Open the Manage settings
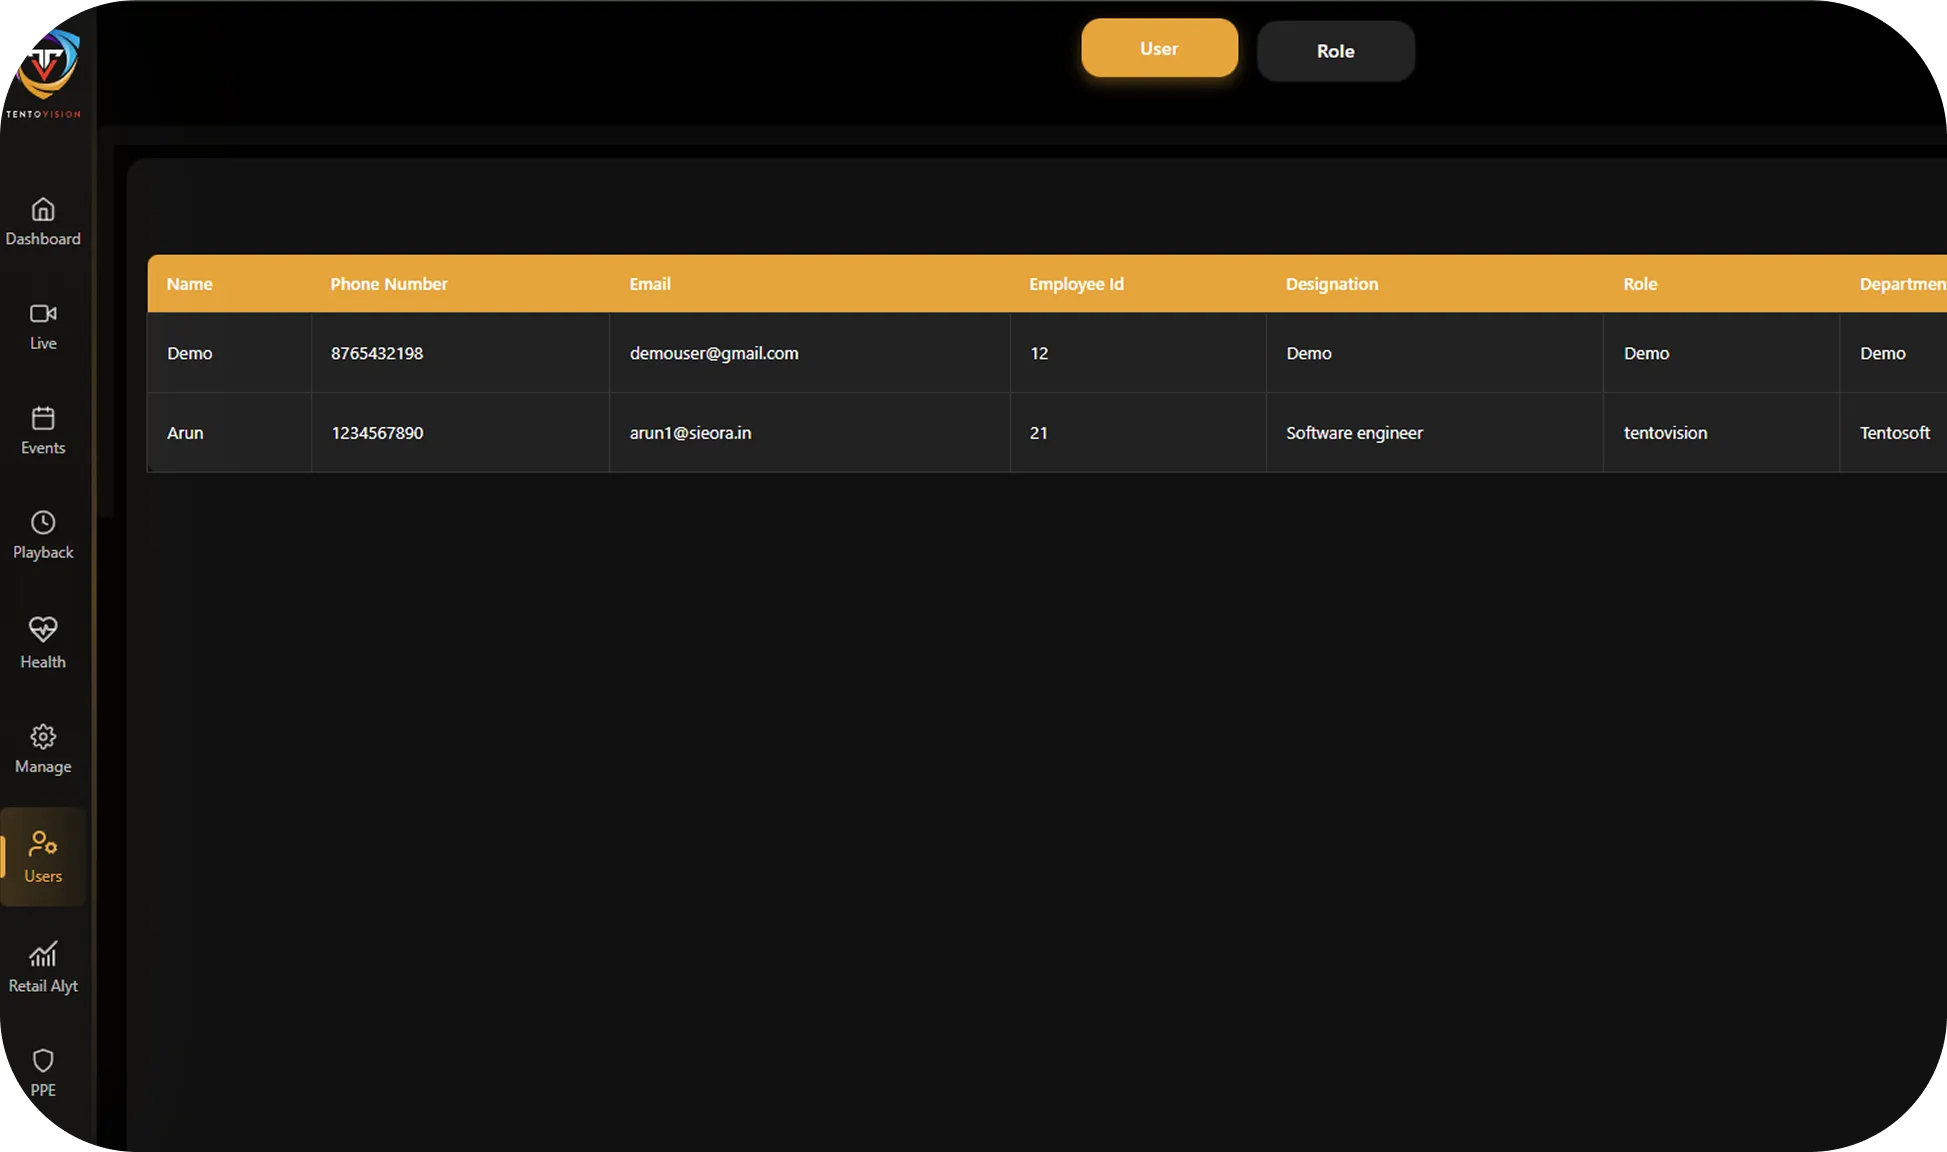Image resolution: width=1947 pixels, height=1152 pixels. point(43,749)
